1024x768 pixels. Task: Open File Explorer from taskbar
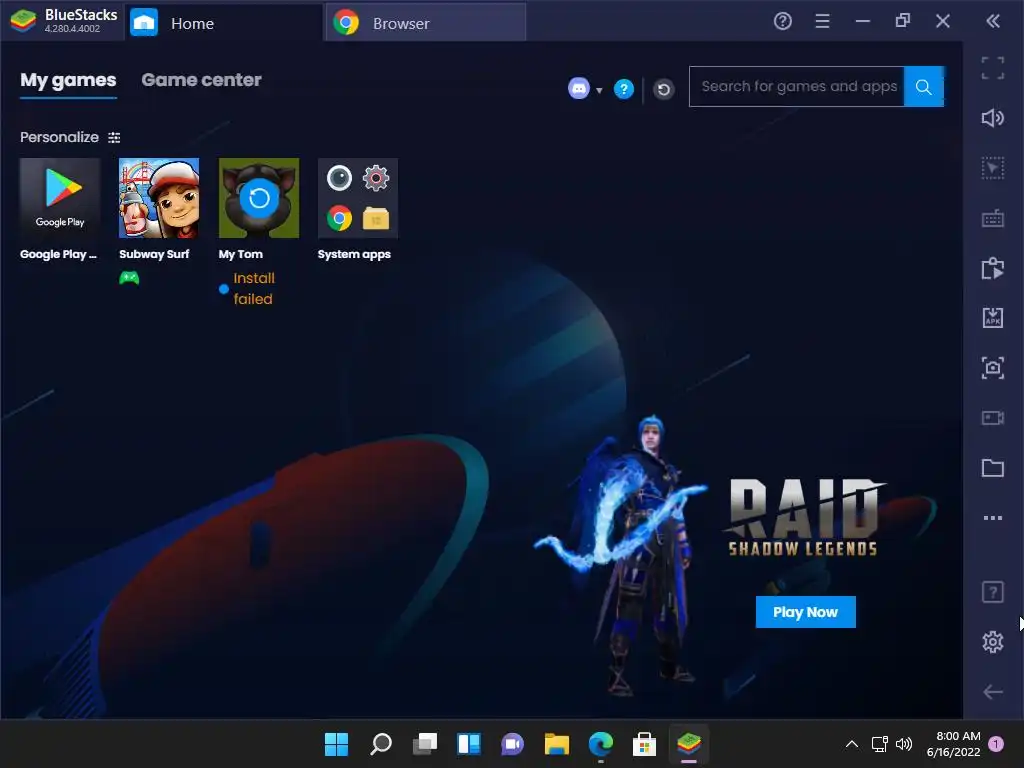[x=556, y=744]
